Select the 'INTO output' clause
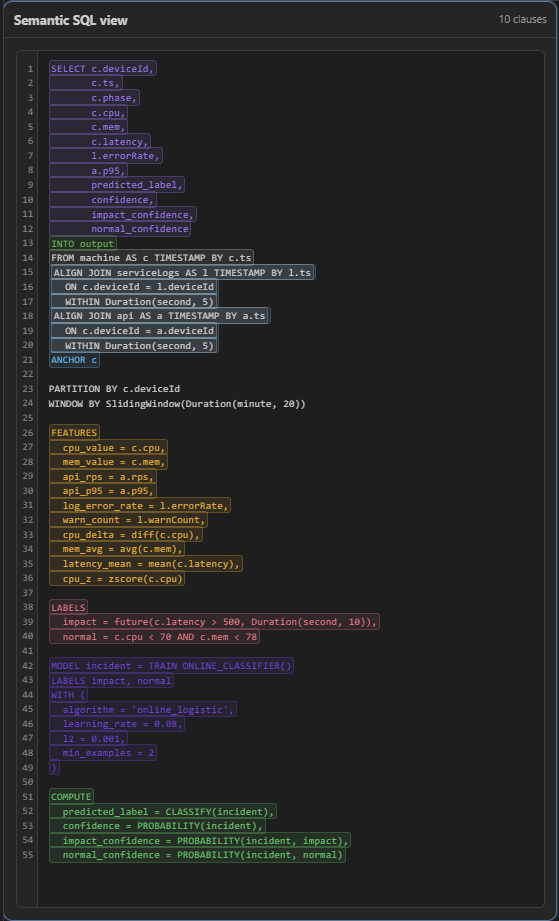 coord(83,243)
